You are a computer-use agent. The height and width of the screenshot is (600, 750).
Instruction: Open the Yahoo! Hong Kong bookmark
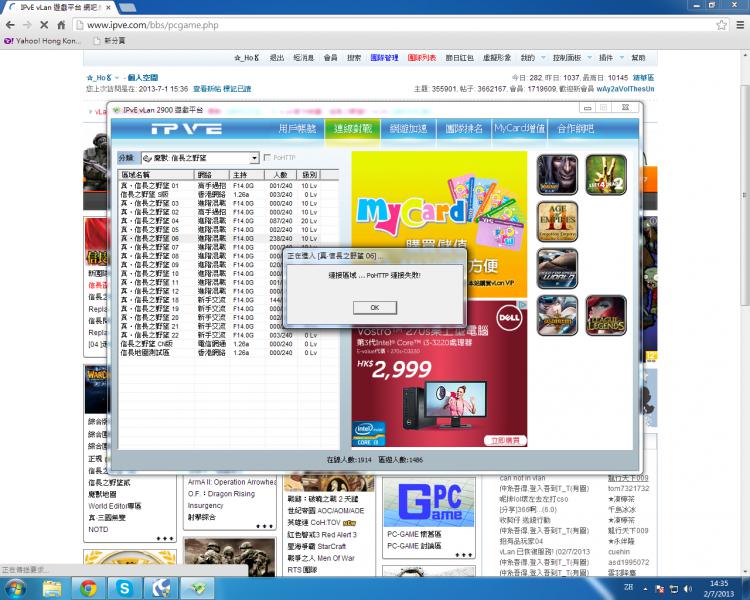tap(43, 41)
